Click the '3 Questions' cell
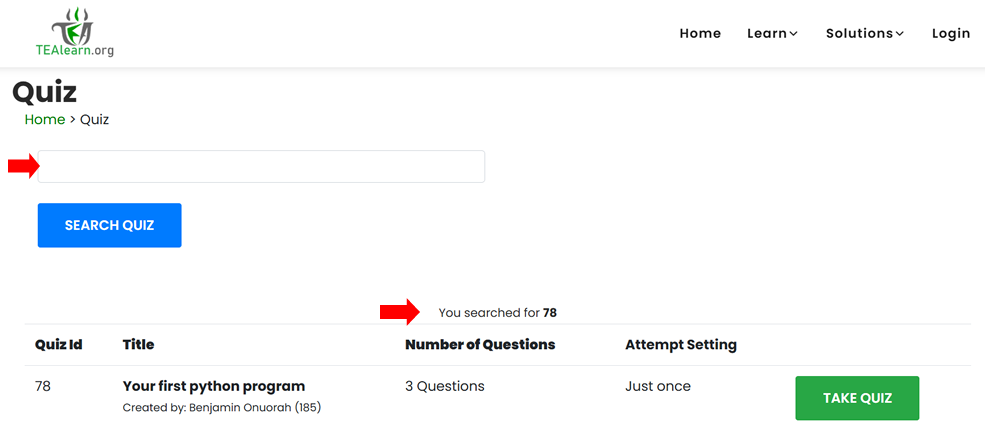The image size is (985, 428). pyautogui.click(x=444, y=386)
